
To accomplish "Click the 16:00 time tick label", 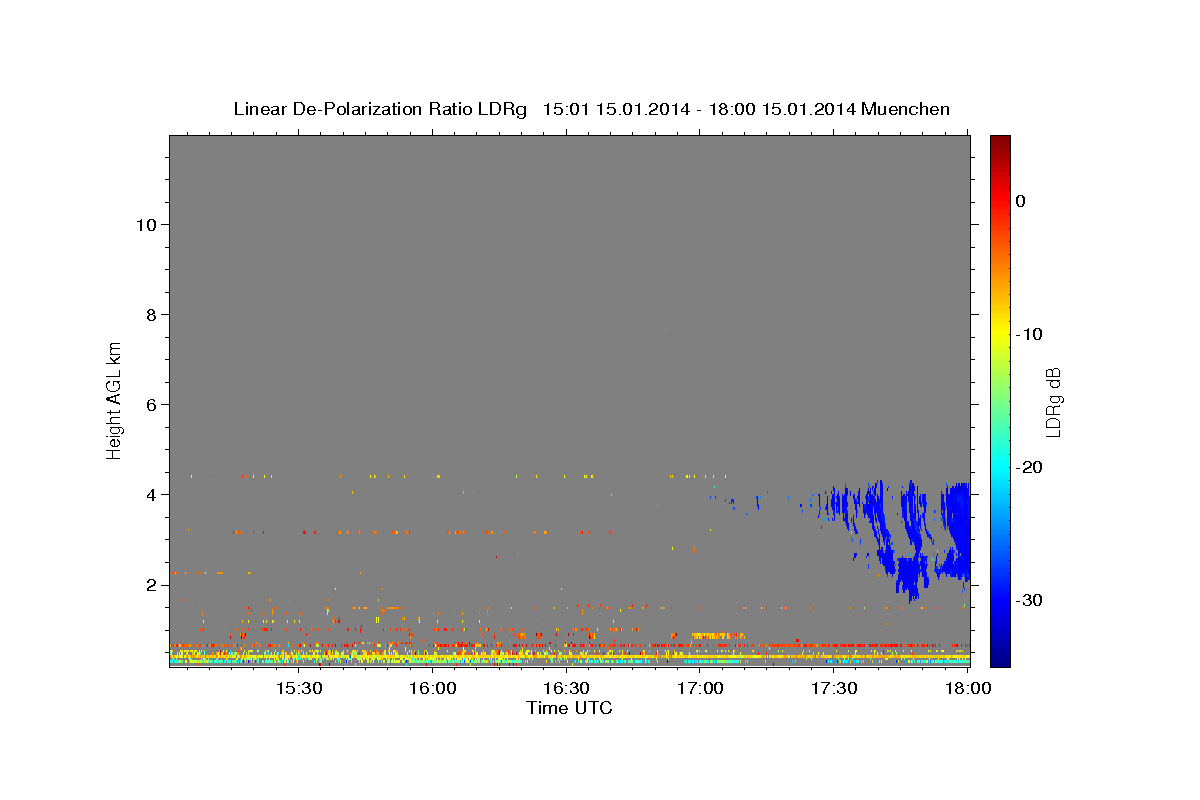I will tap(433, 688).
